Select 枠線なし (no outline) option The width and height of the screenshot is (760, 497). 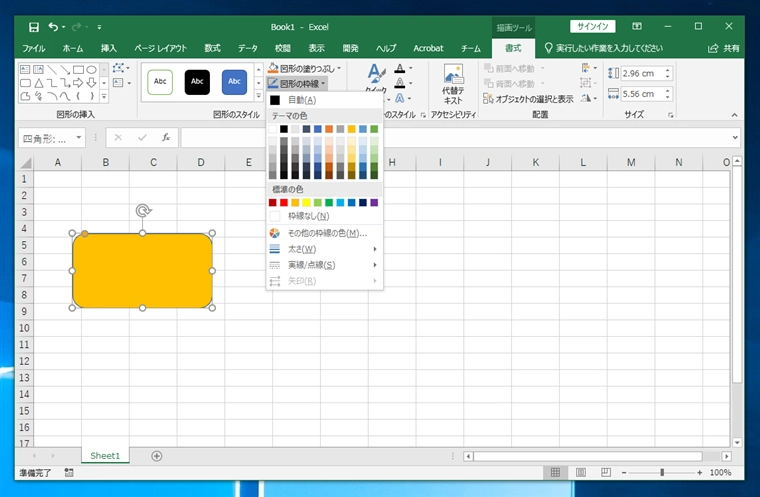pos(308,216)
